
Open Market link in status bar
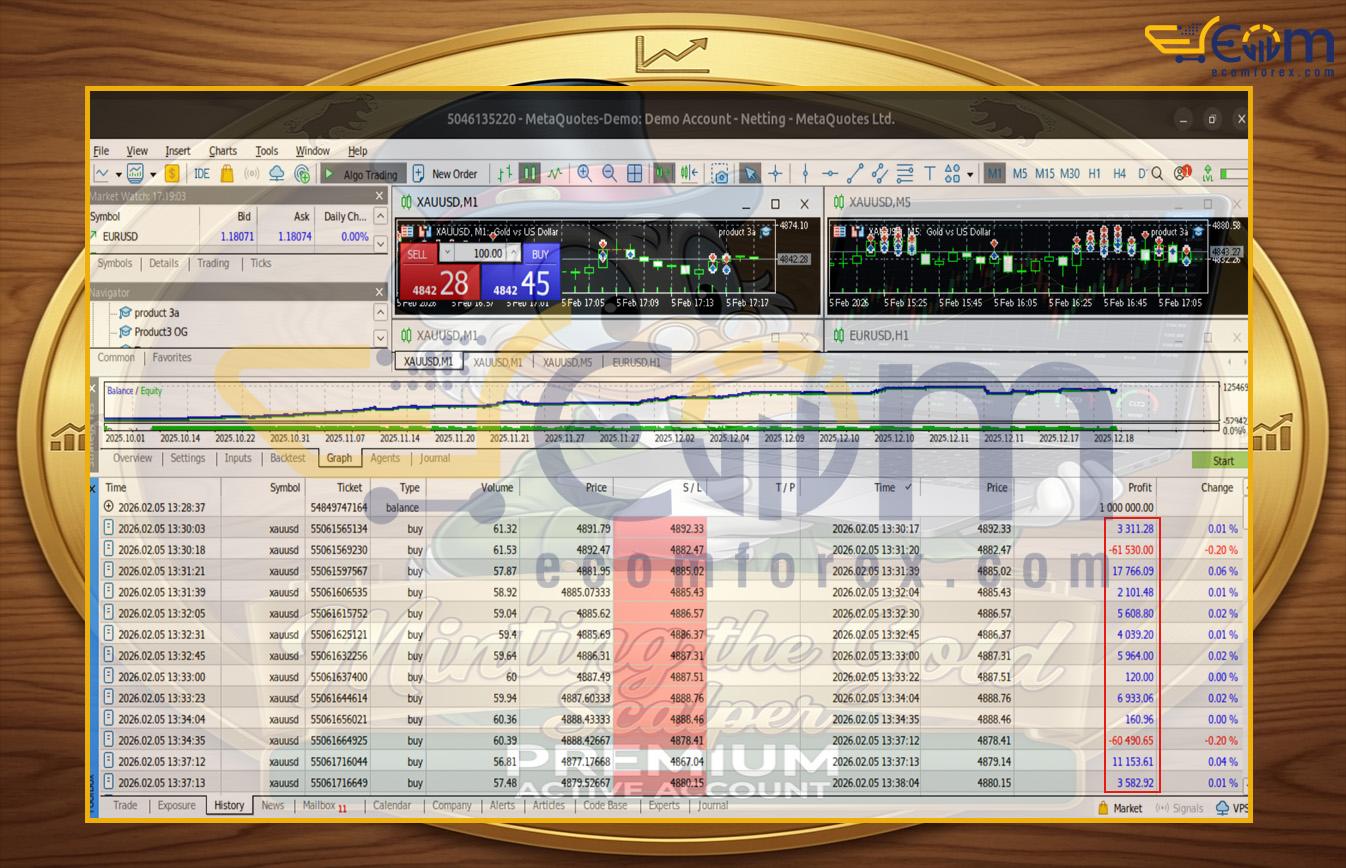(1120, 808)
